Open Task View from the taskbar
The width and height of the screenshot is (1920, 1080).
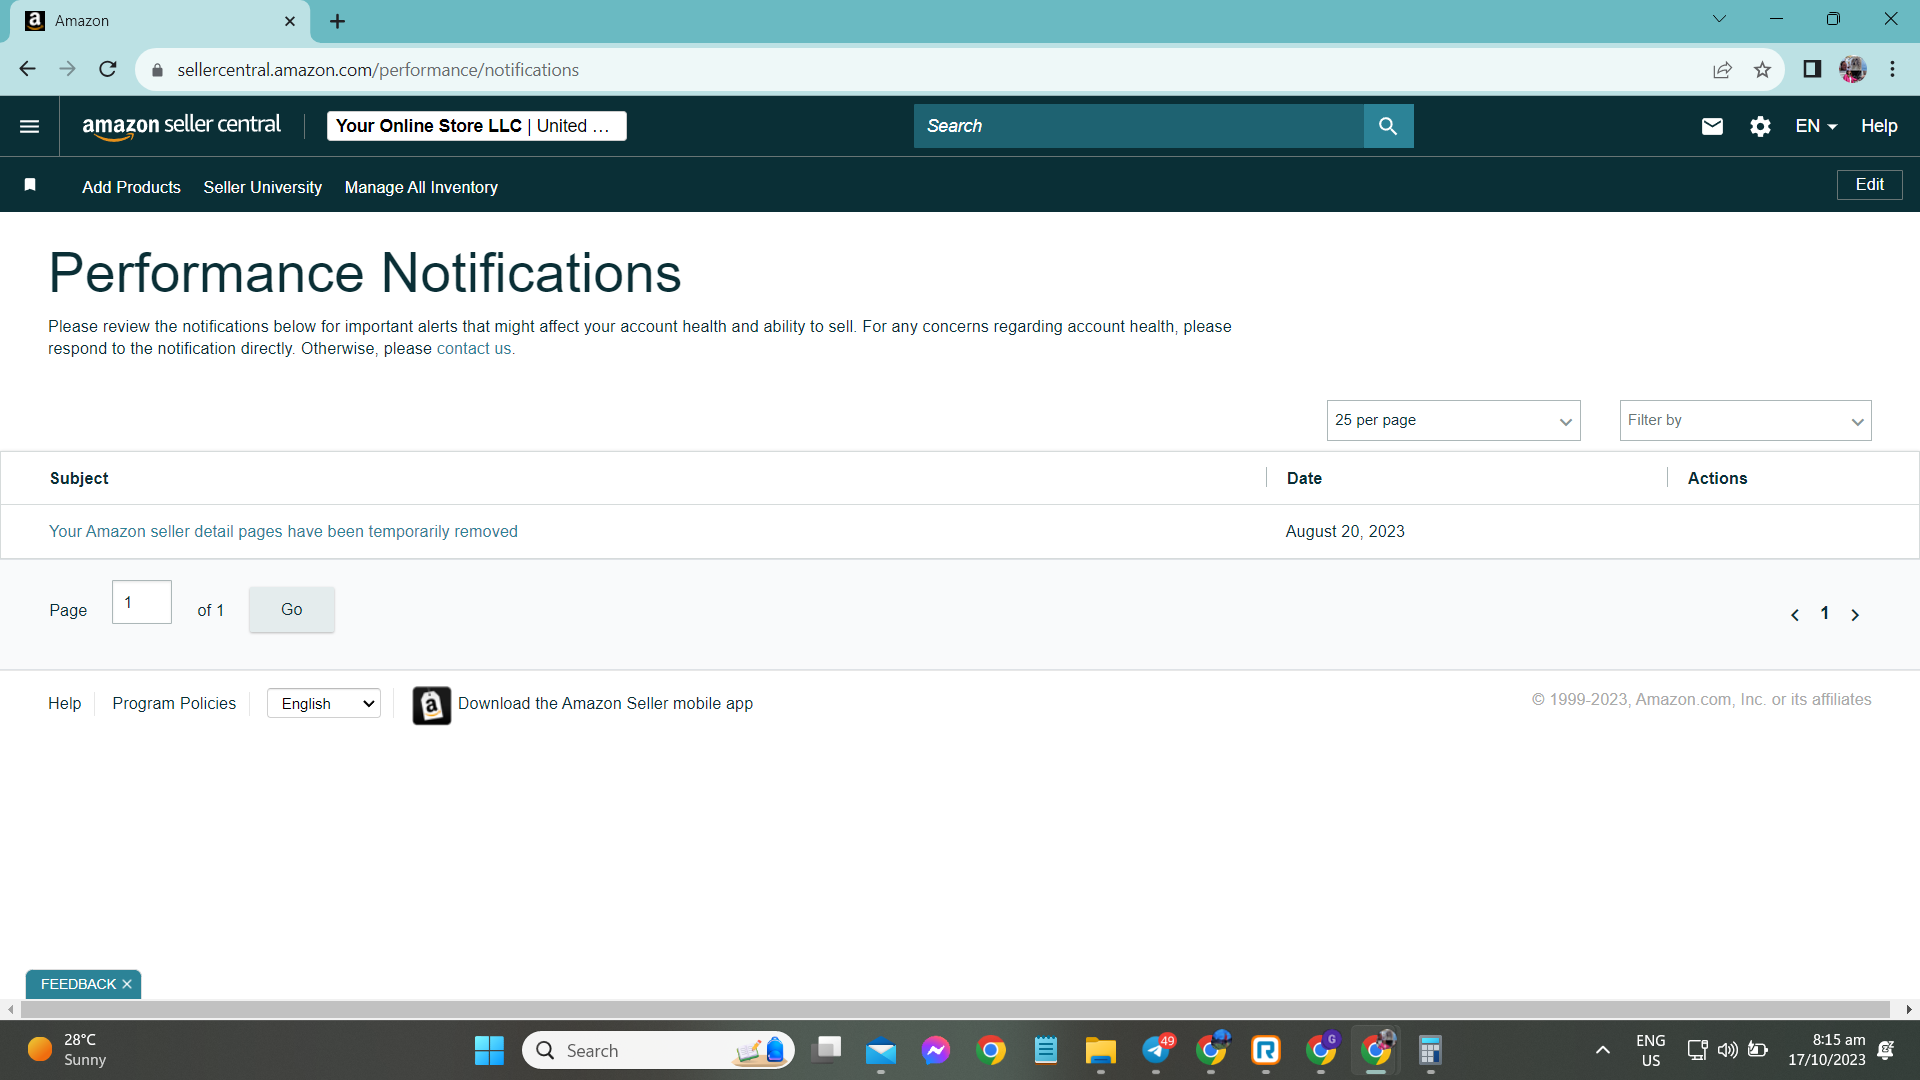[827, 1050]
